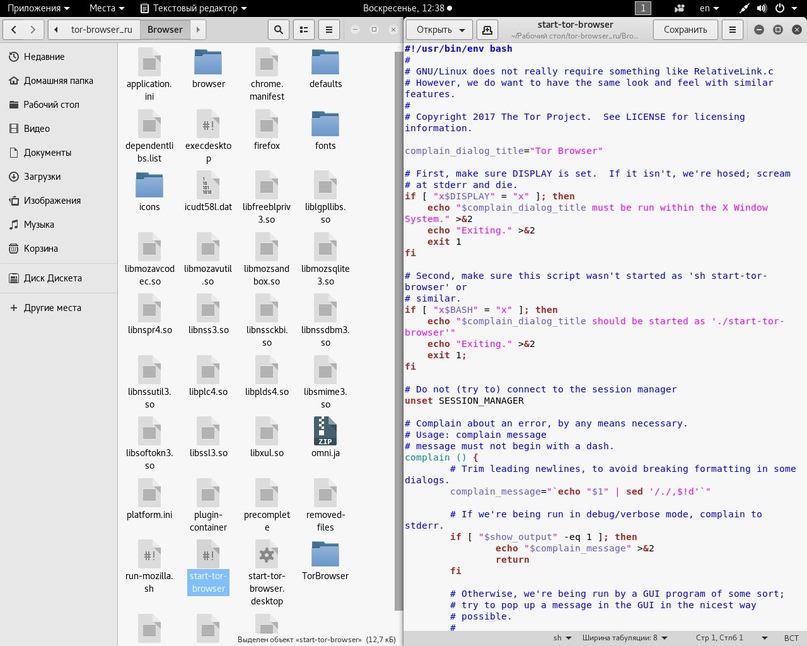The height and width of the screenshot is (646, 807).
Task: Expand the path bar right arrow
Action: (x=198, y=29)
